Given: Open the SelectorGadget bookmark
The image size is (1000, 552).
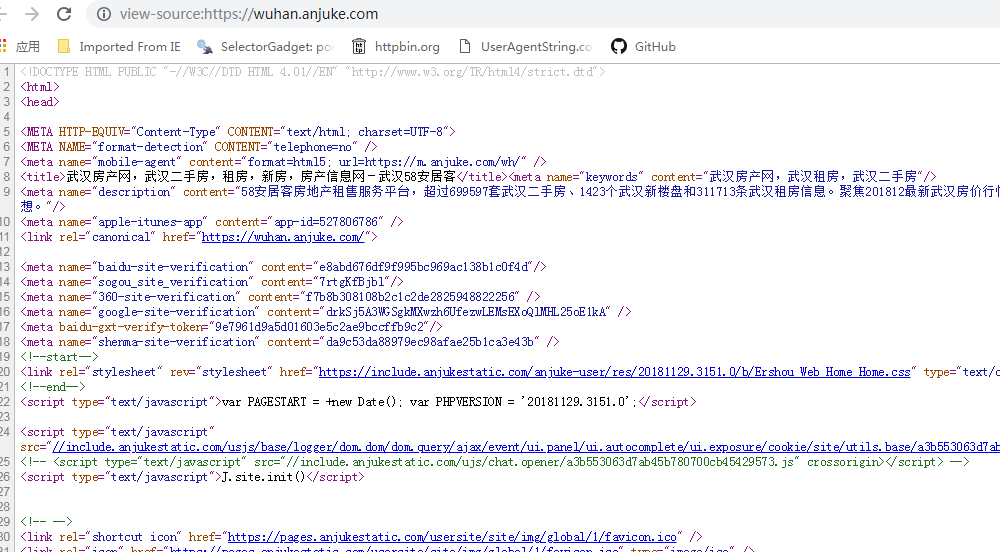Looking at the screenshot, I should (x=265, y=47).
